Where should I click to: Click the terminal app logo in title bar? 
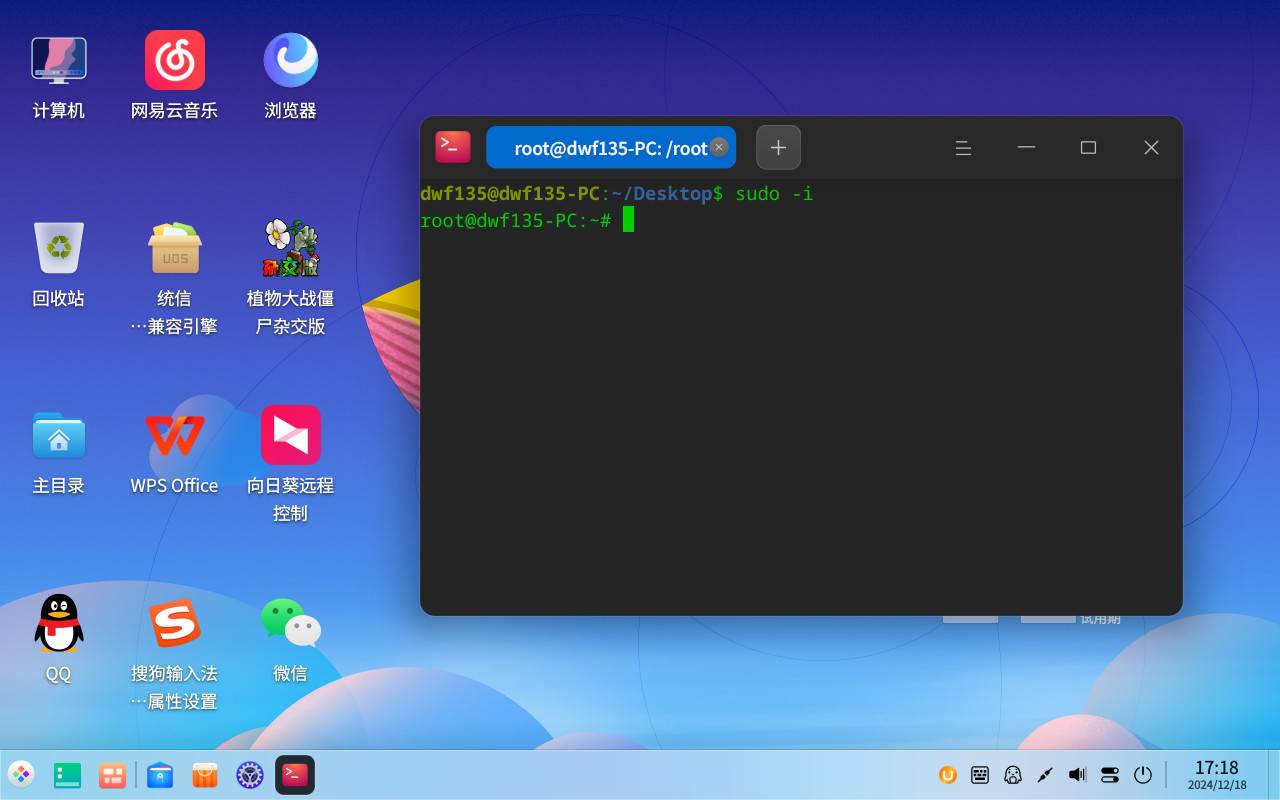(453, 147)
